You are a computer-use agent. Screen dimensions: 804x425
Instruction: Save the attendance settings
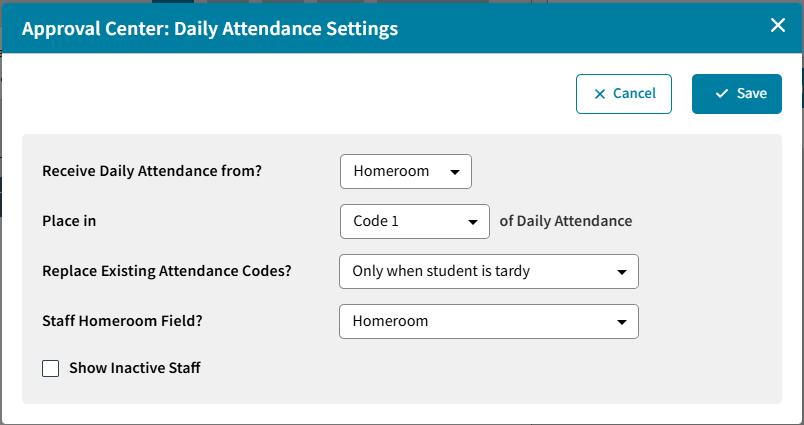click(737, 94)
